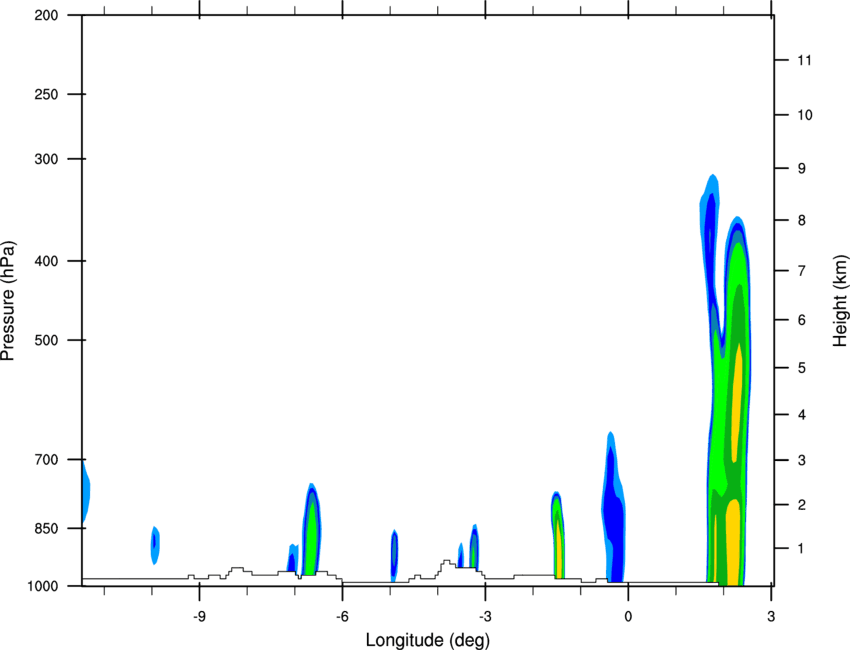
Task: Pick the 11 km height tick label
Action: point(804,60)
